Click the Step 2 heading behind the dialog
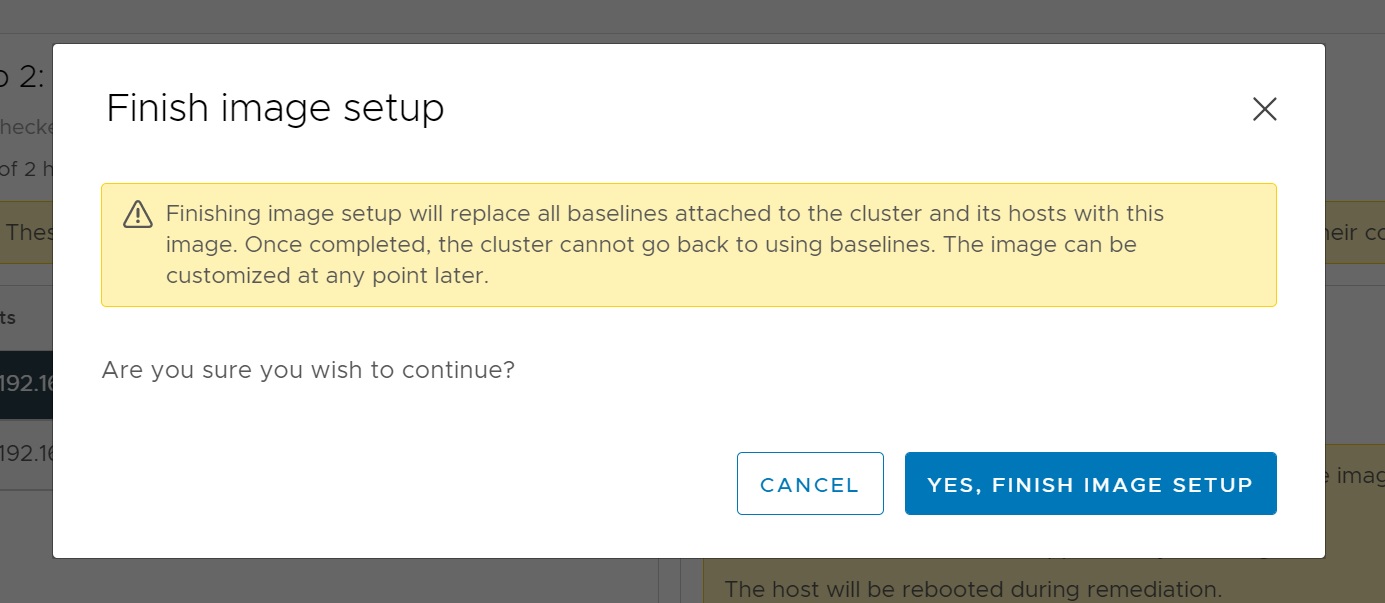This screenshot has height=603, width=1385. pyautogui.click(x=22, y=77)
